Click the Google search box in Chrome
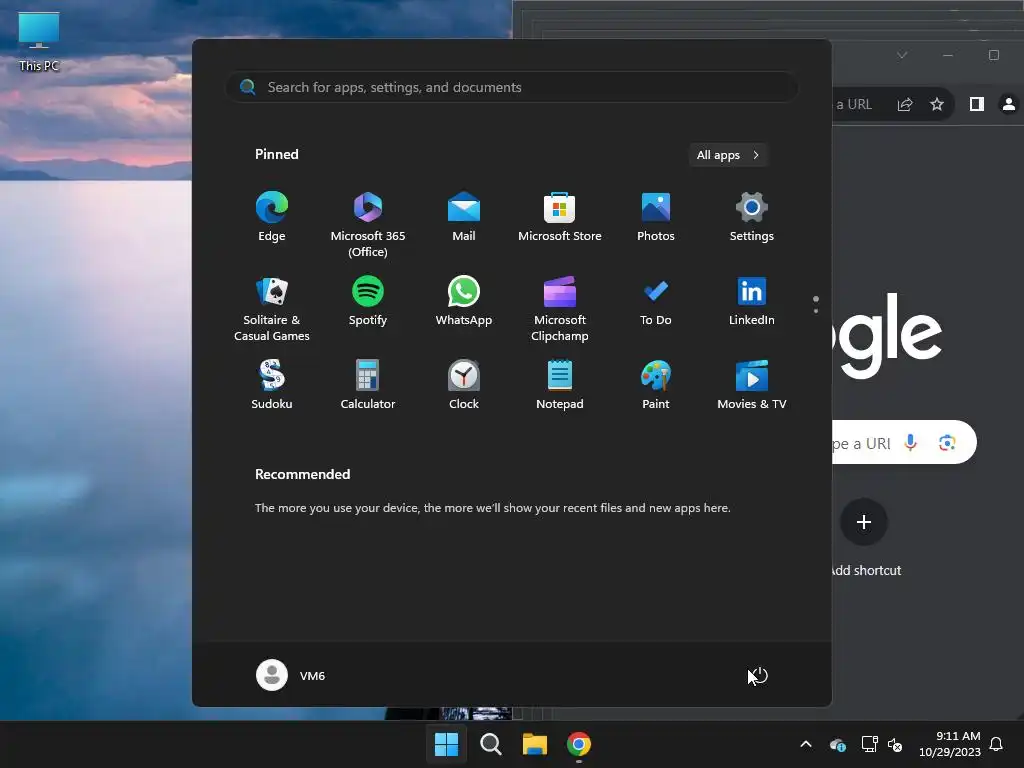 904,442
